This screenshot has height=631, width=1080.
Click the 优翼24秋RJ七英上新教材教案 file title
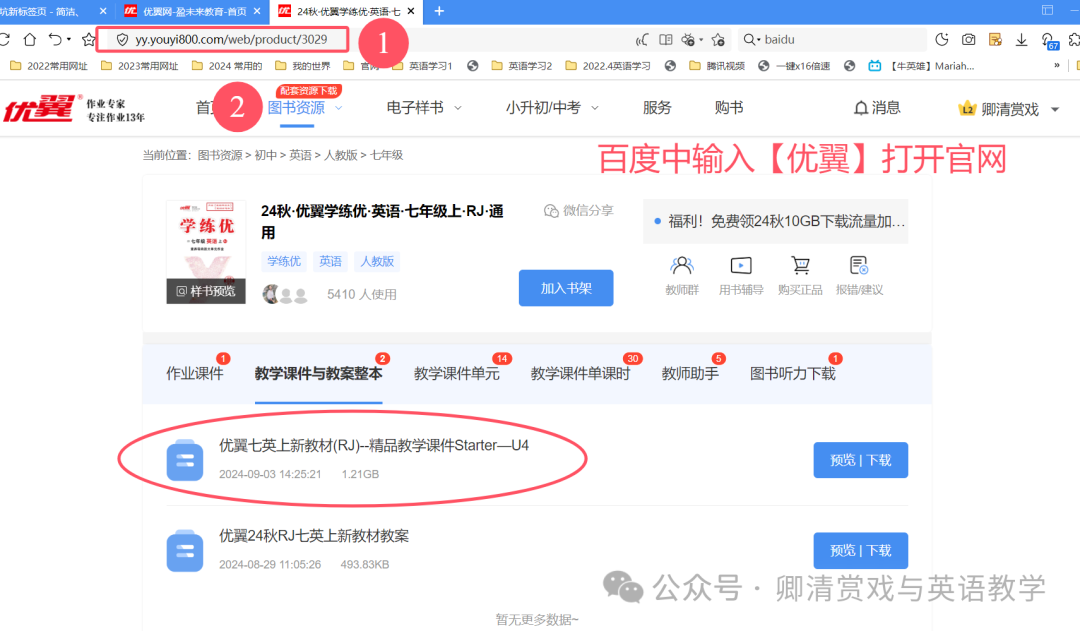click(x=314, y=536)
